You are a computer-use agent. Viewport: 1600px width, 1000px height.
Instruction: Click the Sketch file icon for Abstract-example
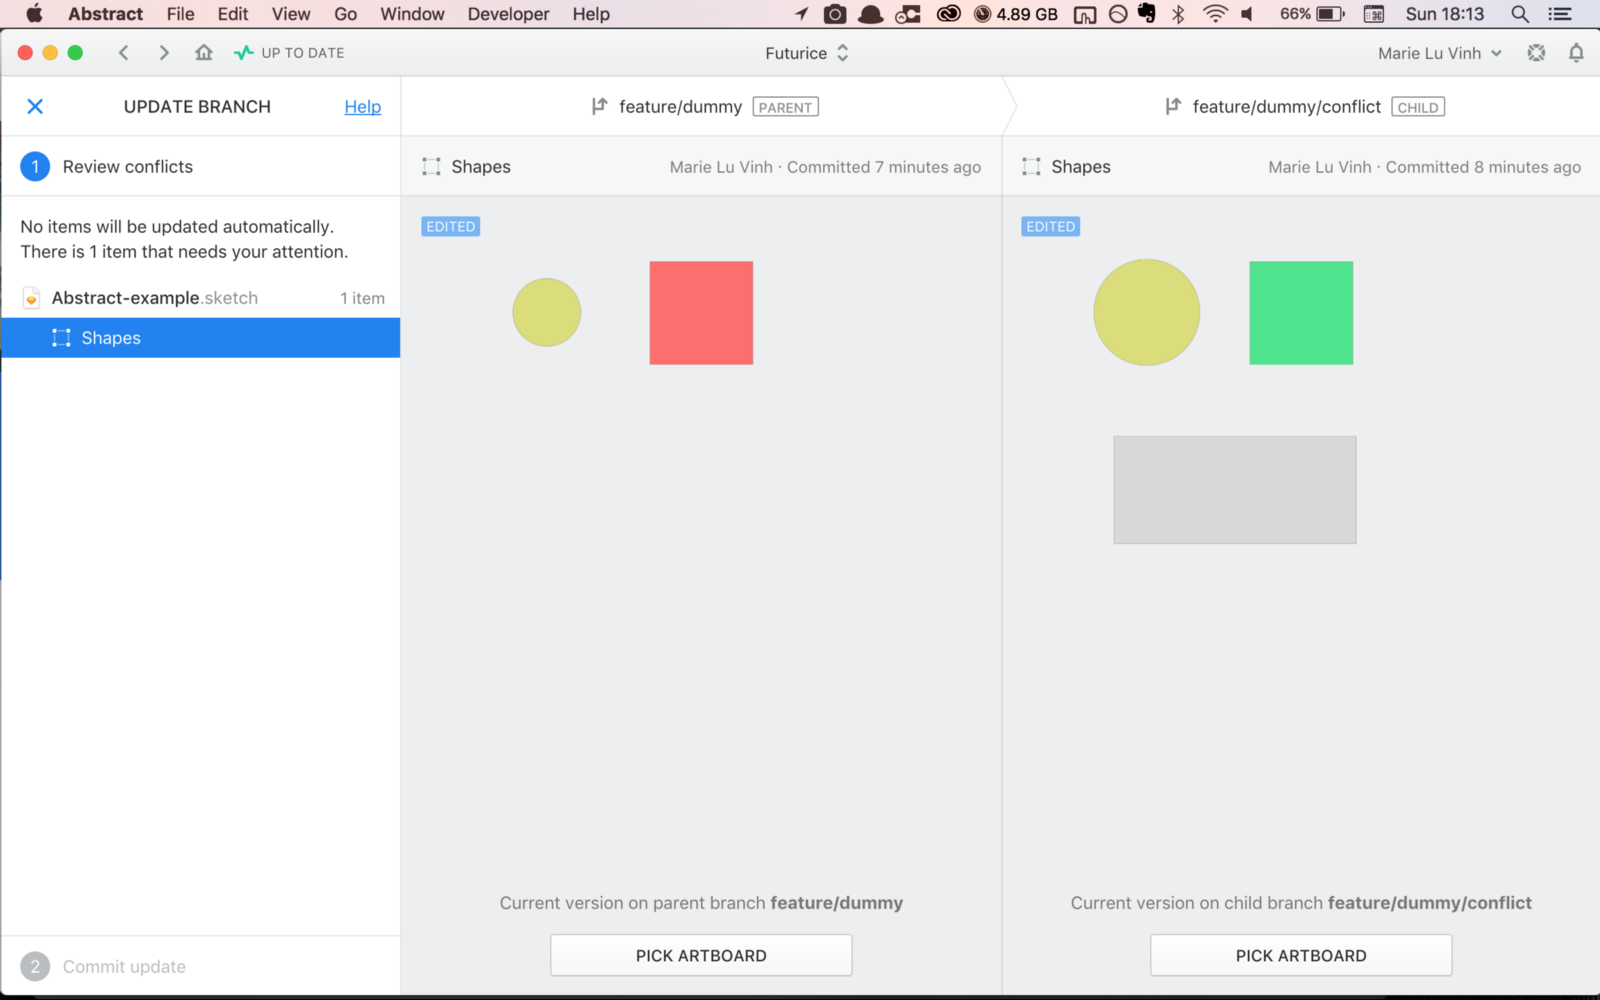(32, 298)
